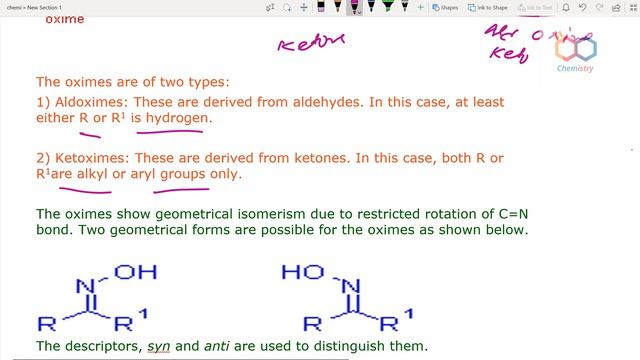
Task: Click the italic word 'anti'
Action: click(x=216, y=346)
